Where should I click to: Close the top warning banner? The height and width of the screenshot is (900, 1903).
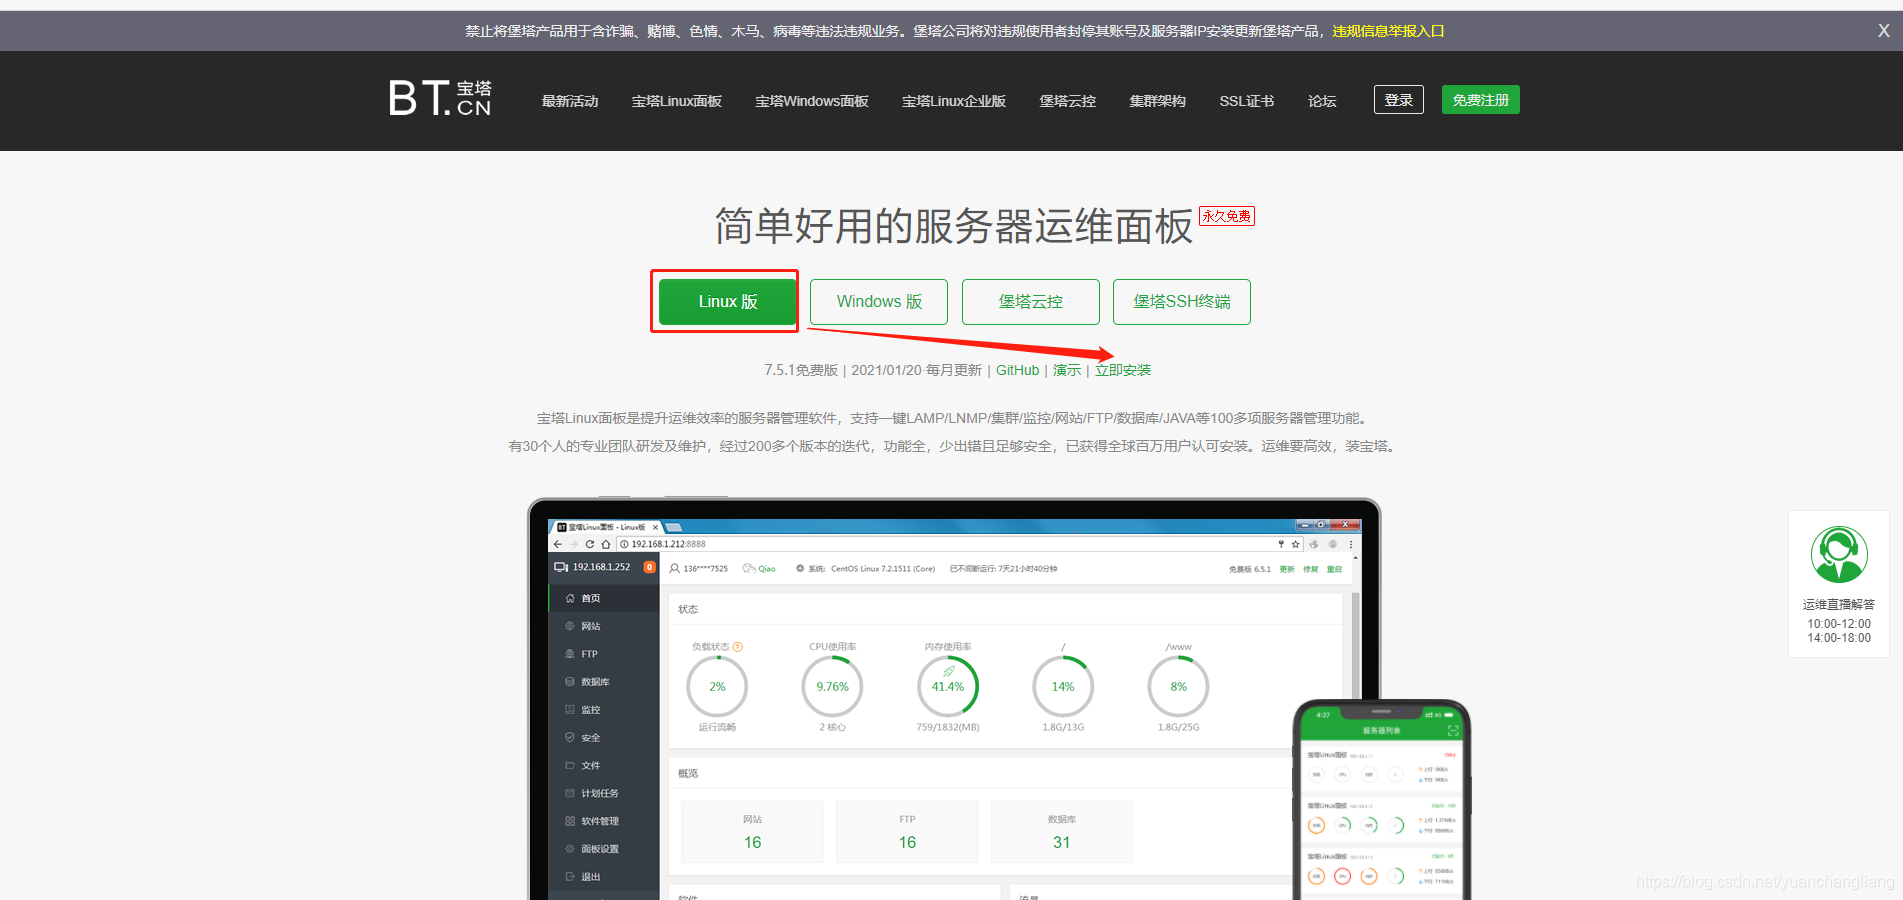pos(1883,31)
